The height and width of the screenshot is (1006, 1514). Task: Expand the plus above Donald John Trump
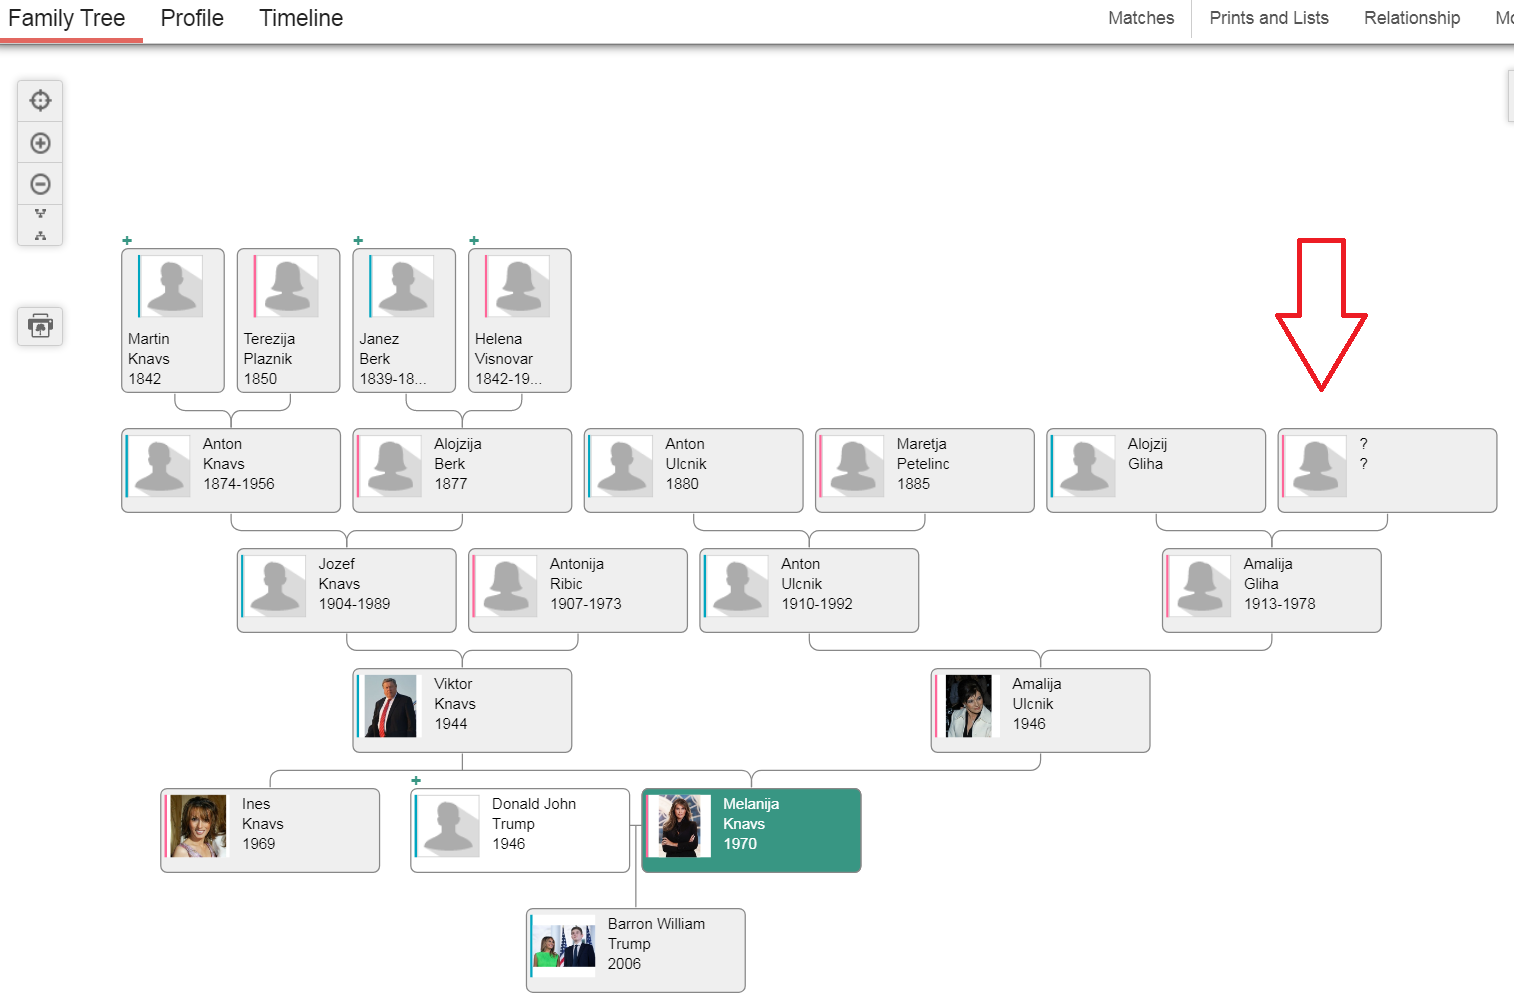(416, 780)
